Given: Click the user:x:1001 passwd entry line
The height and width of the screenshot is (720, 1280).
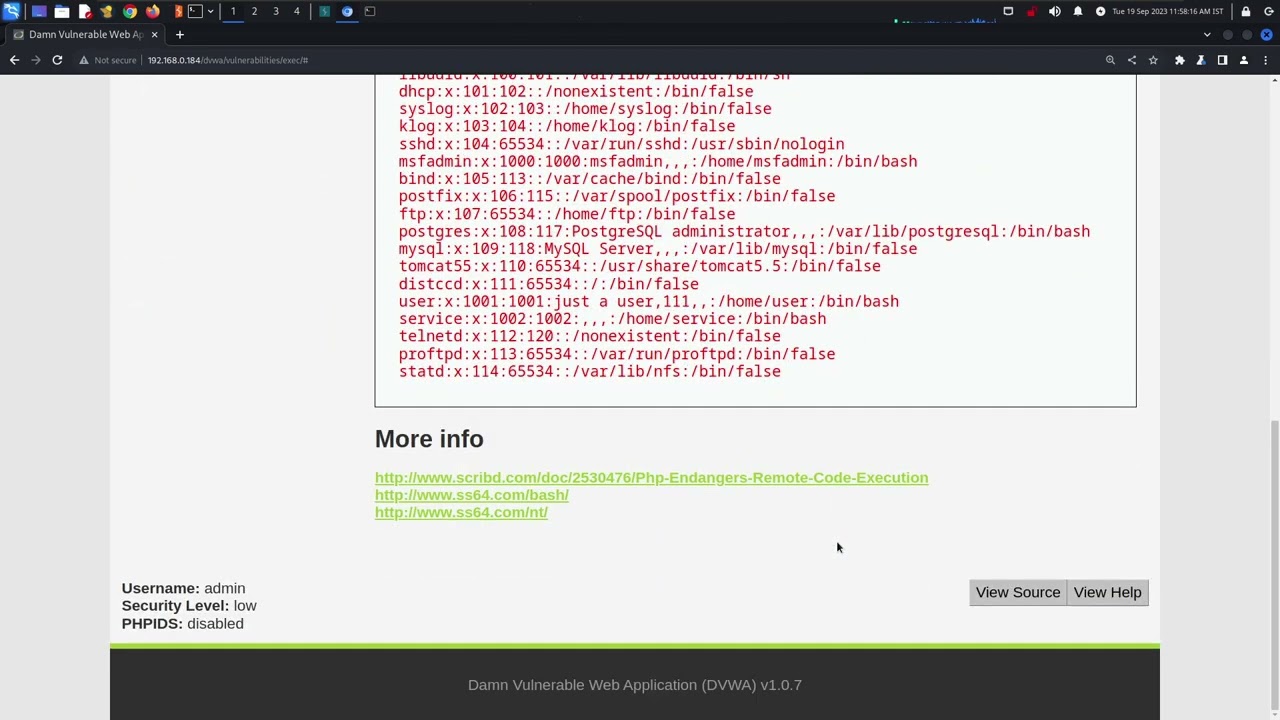Looking at the screenshot, I should [649, 301].
